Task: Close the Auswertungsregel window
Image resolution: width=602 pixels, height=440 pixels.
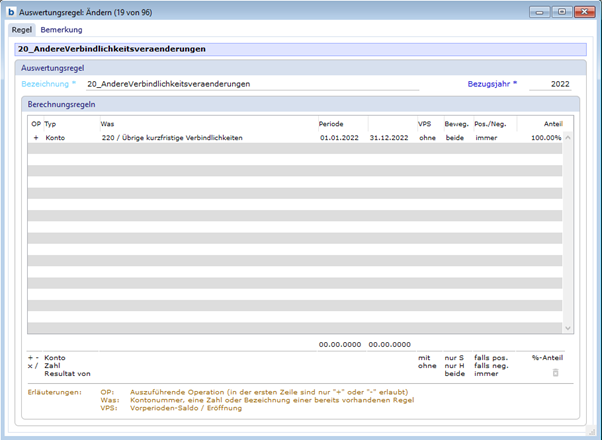Action: (583, 12)
